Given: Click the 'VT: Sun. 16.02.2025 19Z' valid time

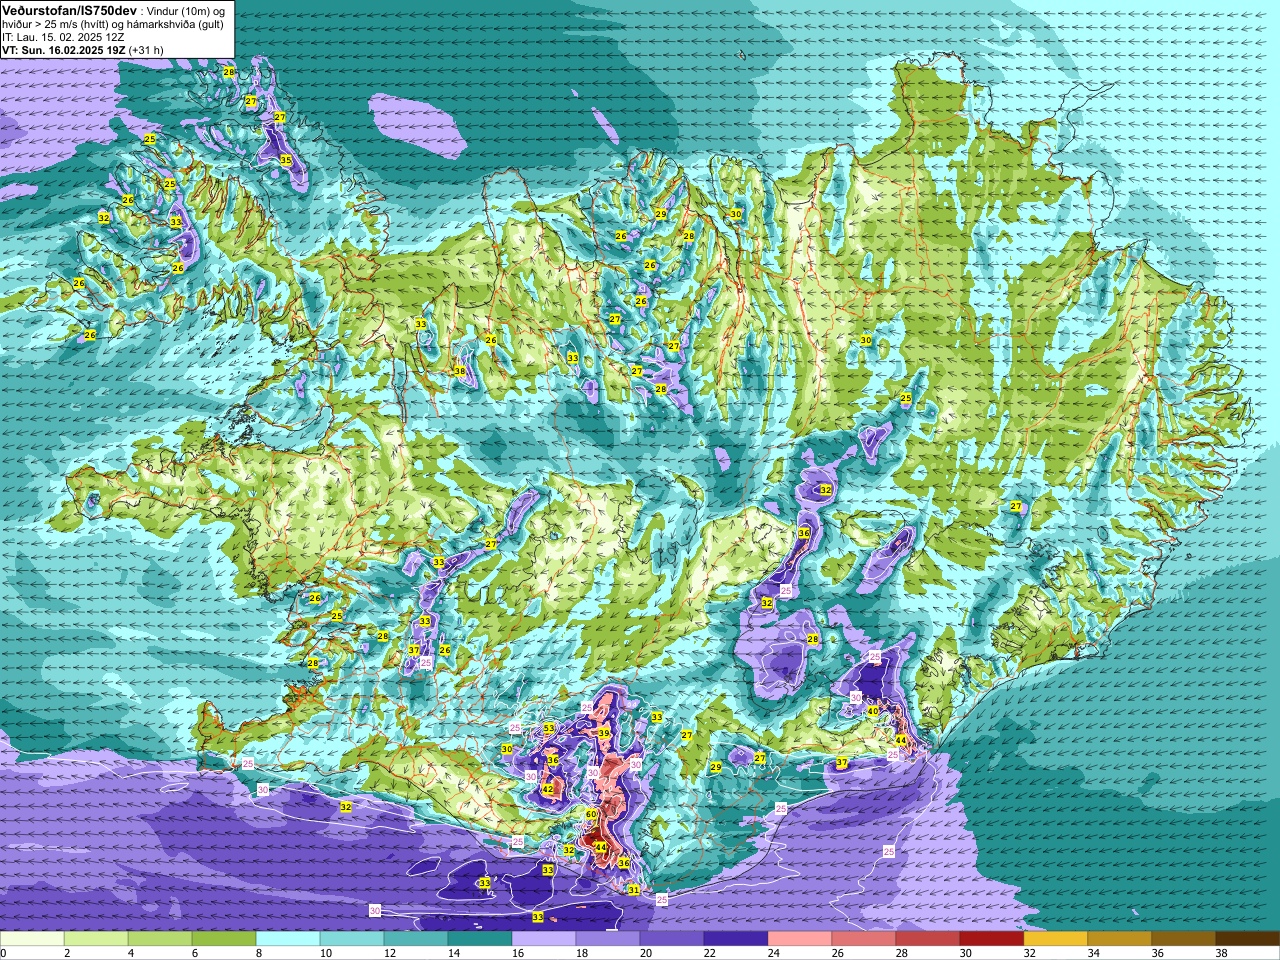Looking at the screenshot, I should click(x=64, y=50).
